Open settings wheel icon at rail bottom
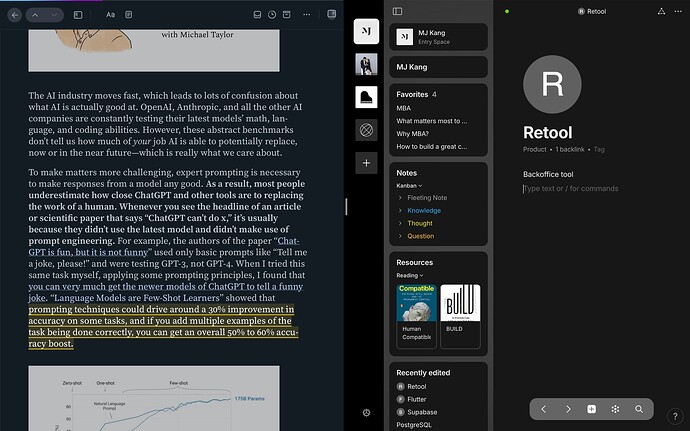690x431 pixels. pos(366,413)
